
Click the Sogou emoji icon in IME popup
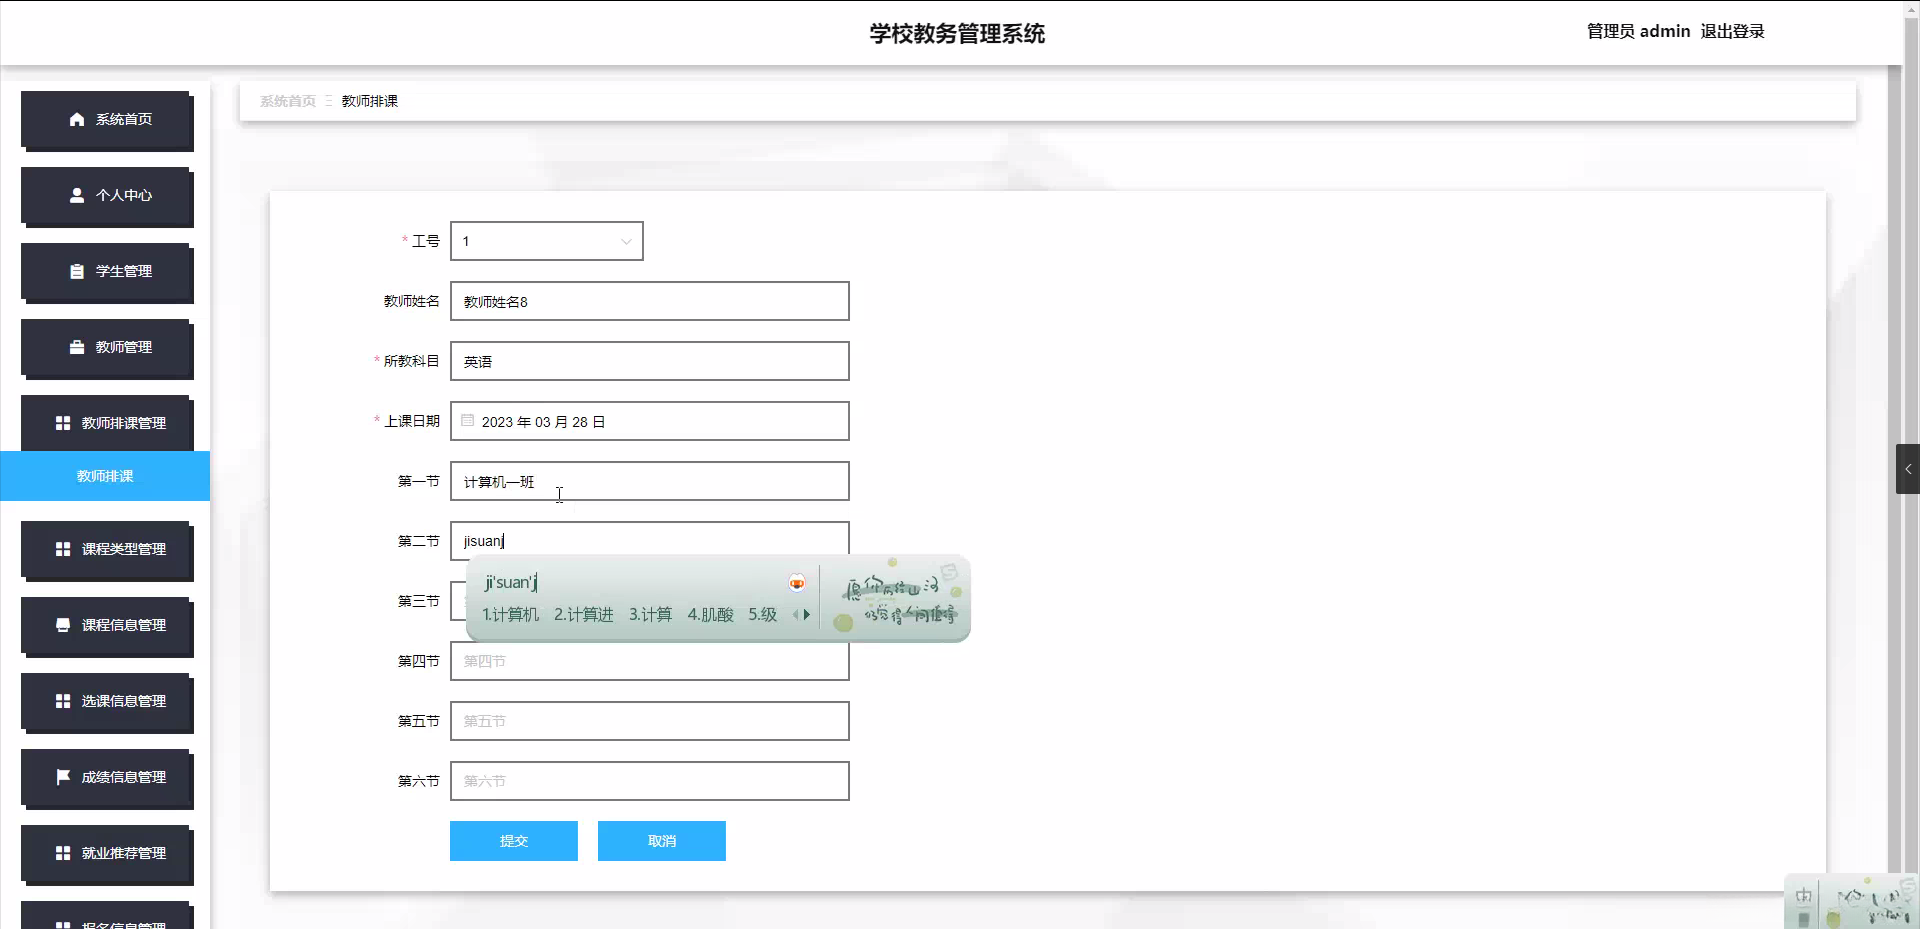tap(797, 582)
